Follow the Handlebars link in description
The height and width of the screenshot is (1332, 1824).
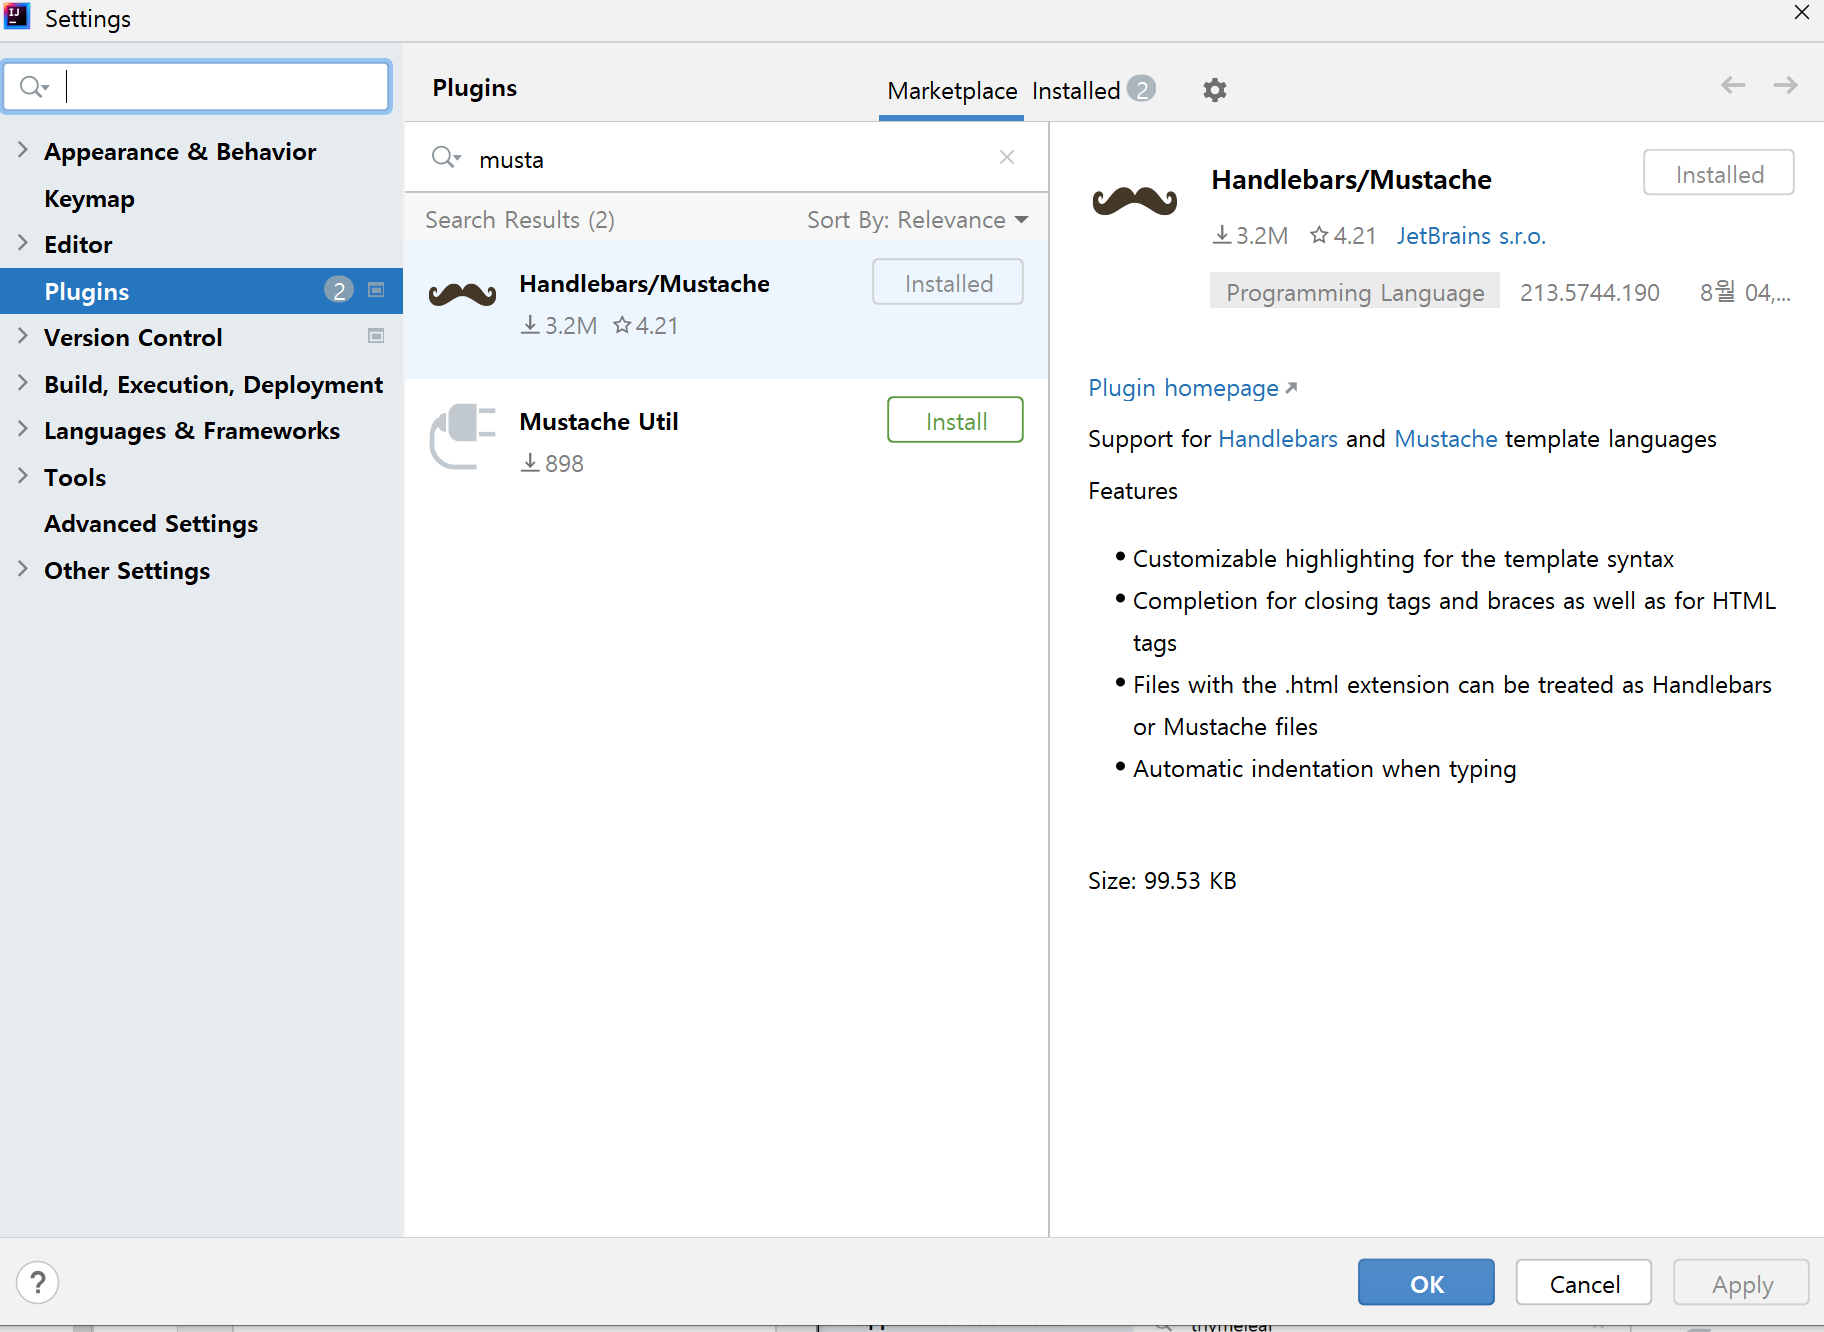(1278, 439)
